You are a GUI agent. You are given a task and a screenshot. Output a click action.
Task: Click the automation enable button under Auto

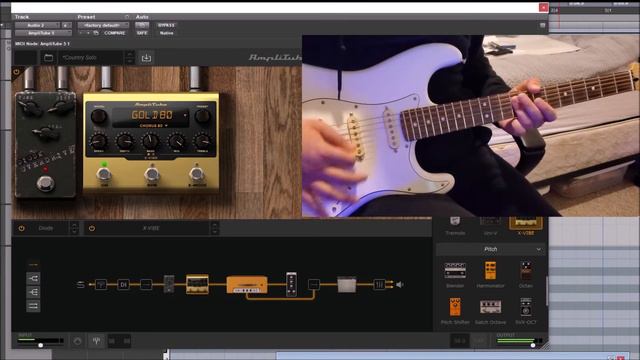142,25
